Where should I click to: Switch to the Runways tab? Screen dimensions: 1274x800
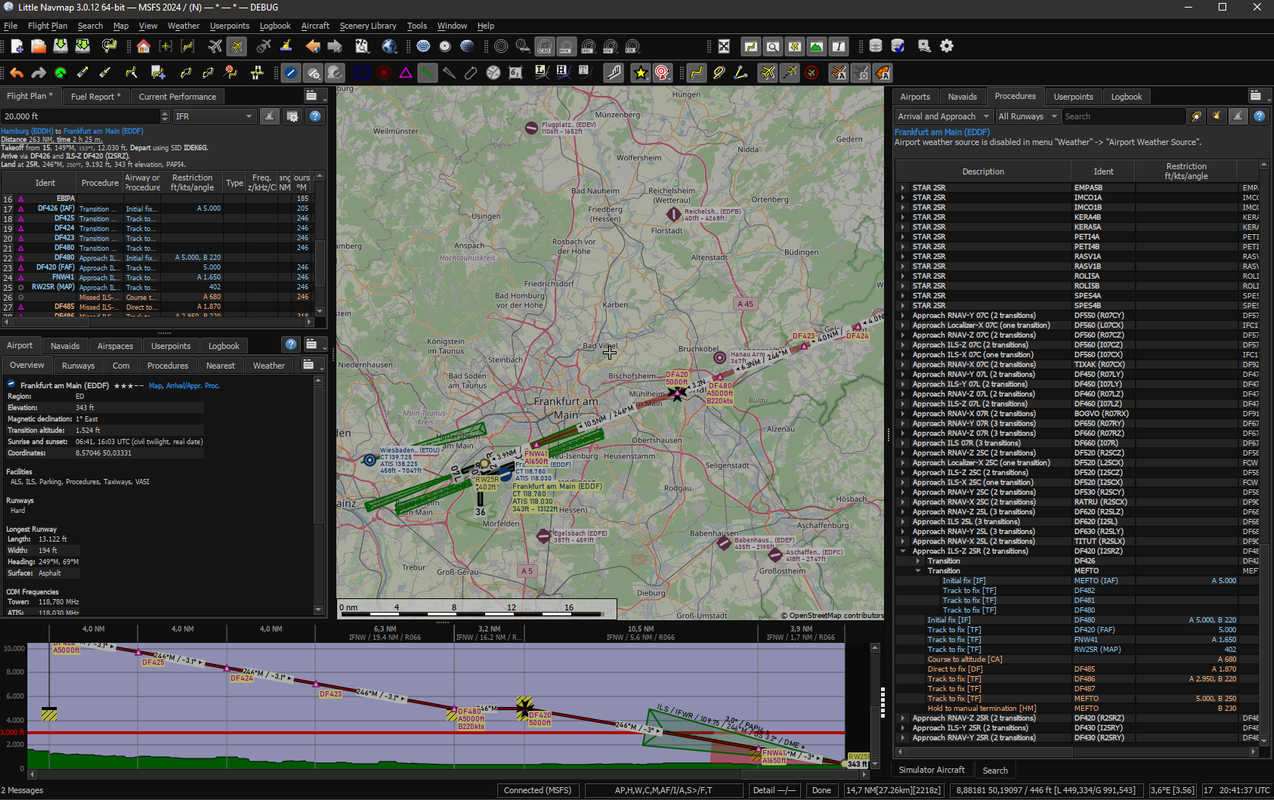pos(78,365)
